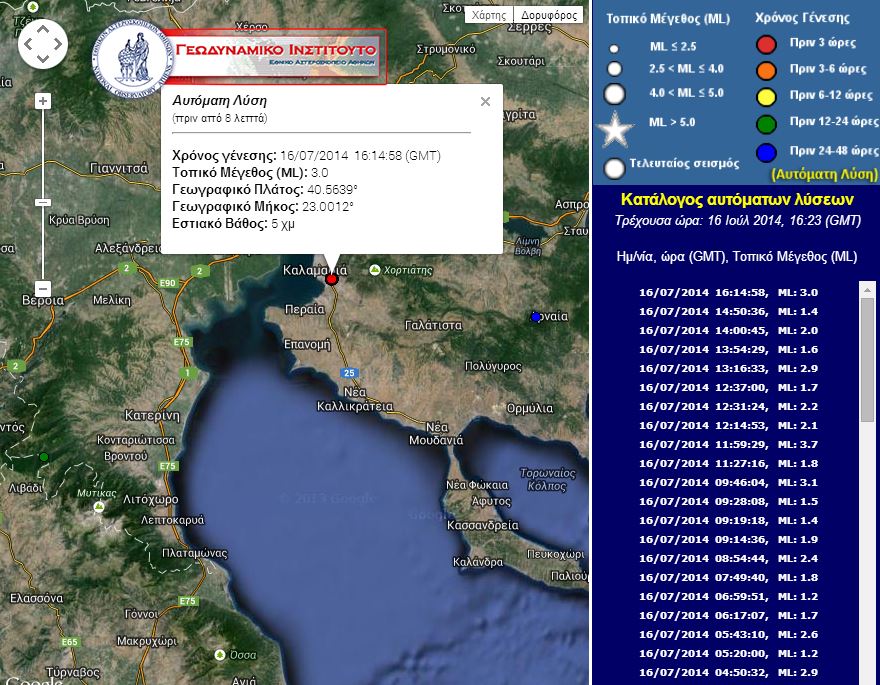Image resolution: width=880 pixels, height=685 pixels.
Task: Click the red 'Πριν 3 ώρες' legend circle
Action: (766, 44)
